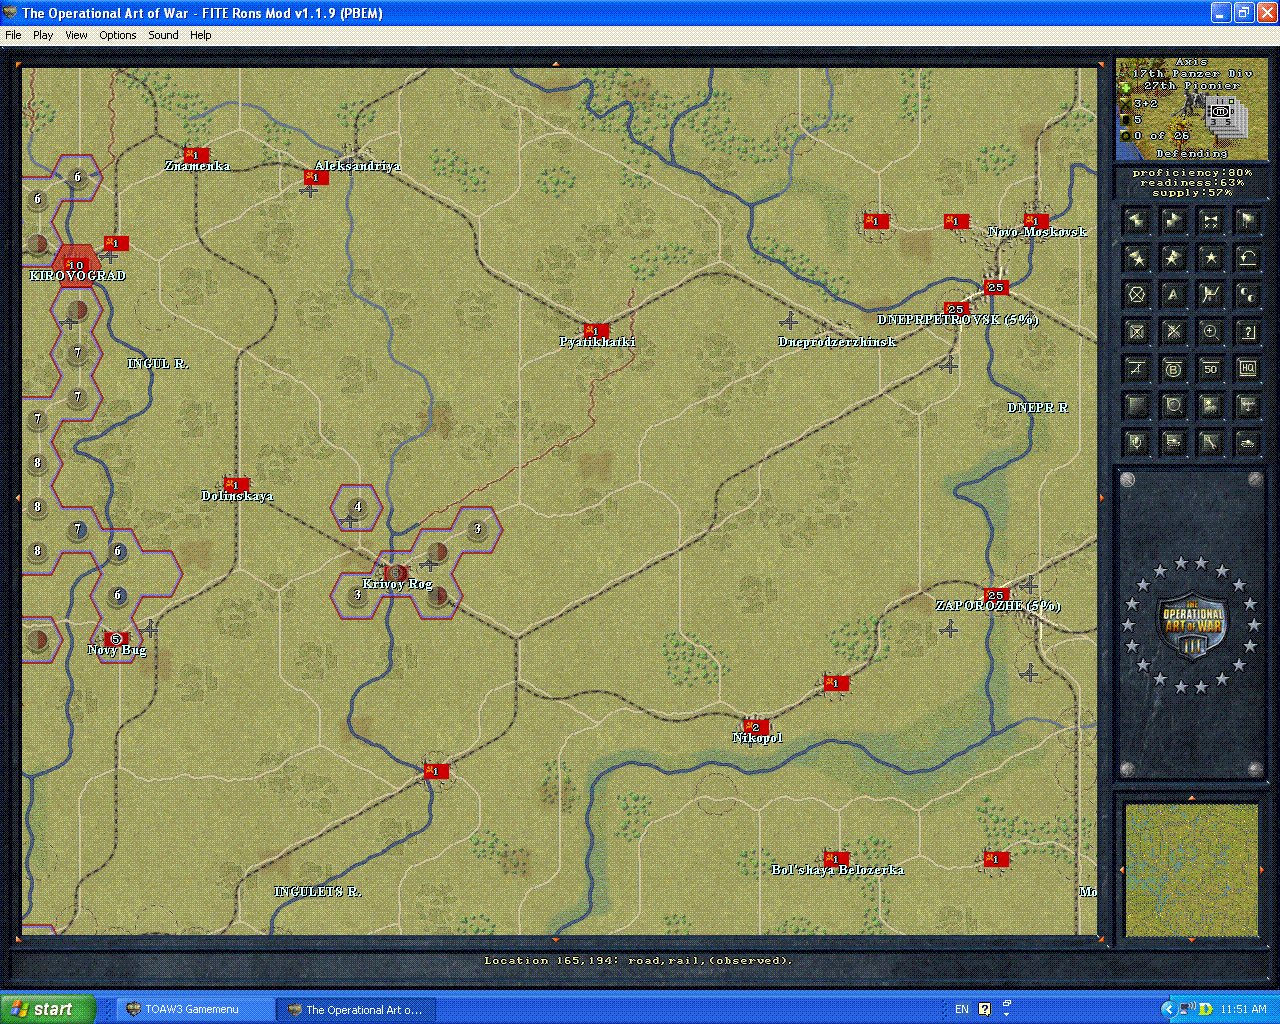Toggle the crossed-circle formation display icon
The height and width of the screenshot is (1024, 1280).
point(1136,294)
